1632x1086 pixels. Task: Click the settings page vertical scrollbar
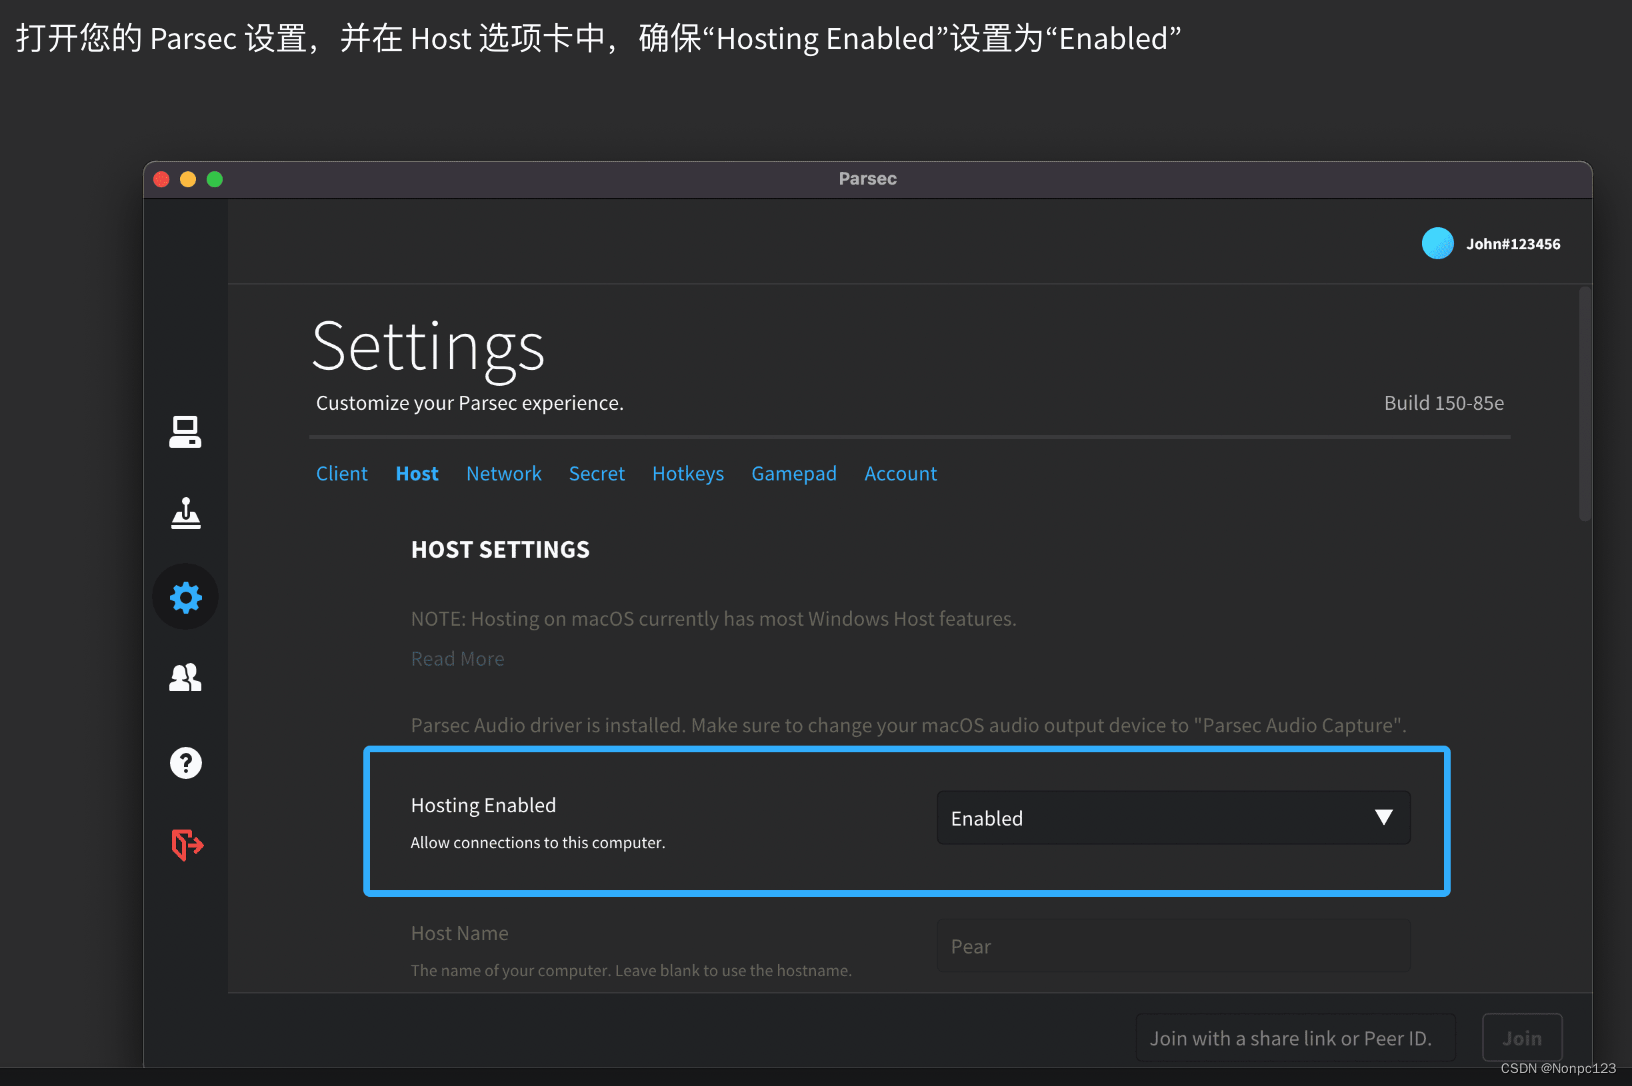pos(1585,404)
